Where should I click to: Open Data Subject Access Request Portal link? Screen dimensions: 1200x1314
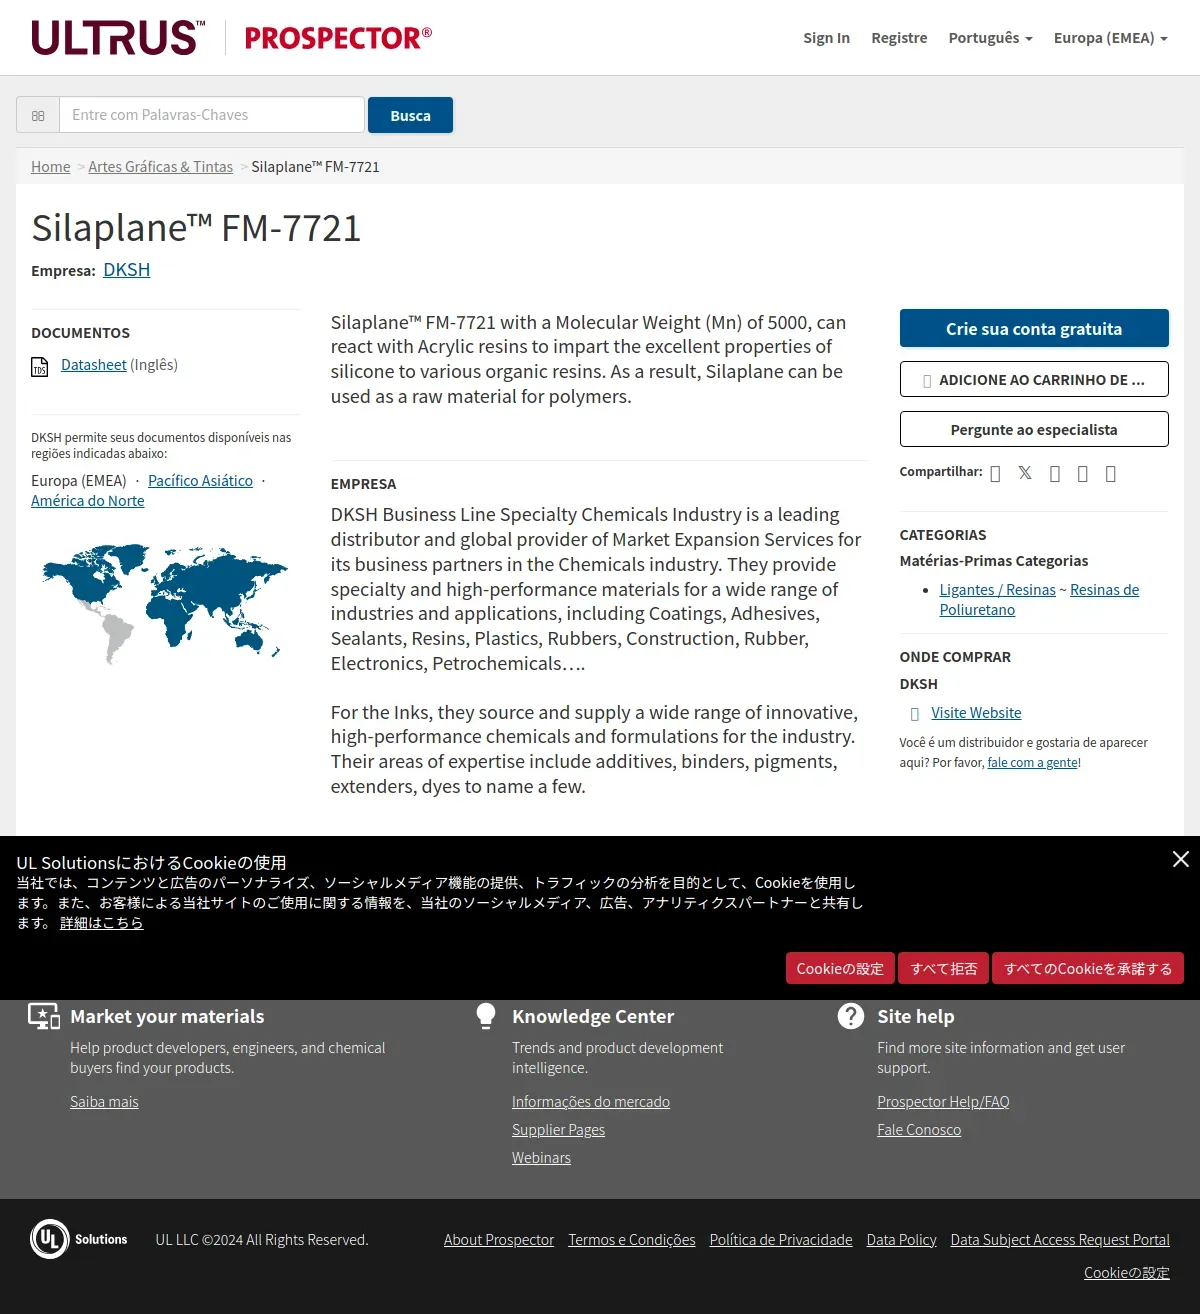coord(1060,1240)
